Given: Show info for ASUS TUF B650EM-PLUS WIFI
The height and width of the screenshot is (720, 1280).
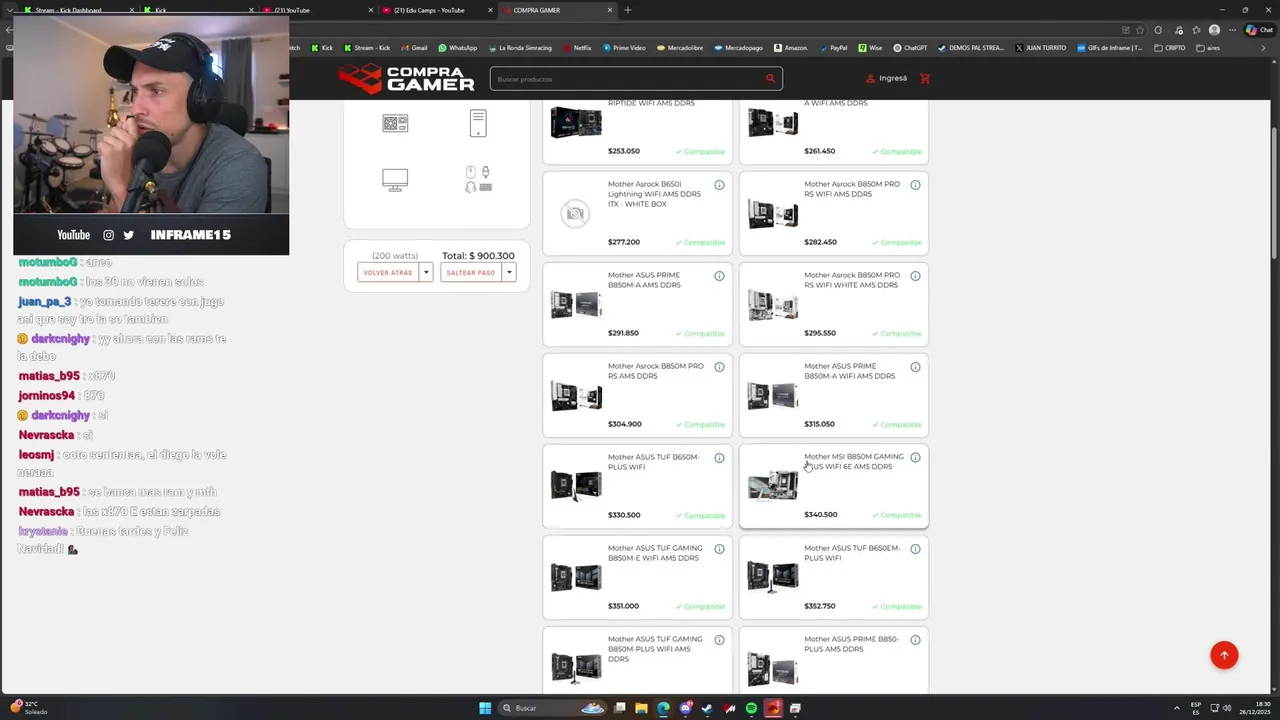Looking at the screenshot, I should [x=915, y=549].
